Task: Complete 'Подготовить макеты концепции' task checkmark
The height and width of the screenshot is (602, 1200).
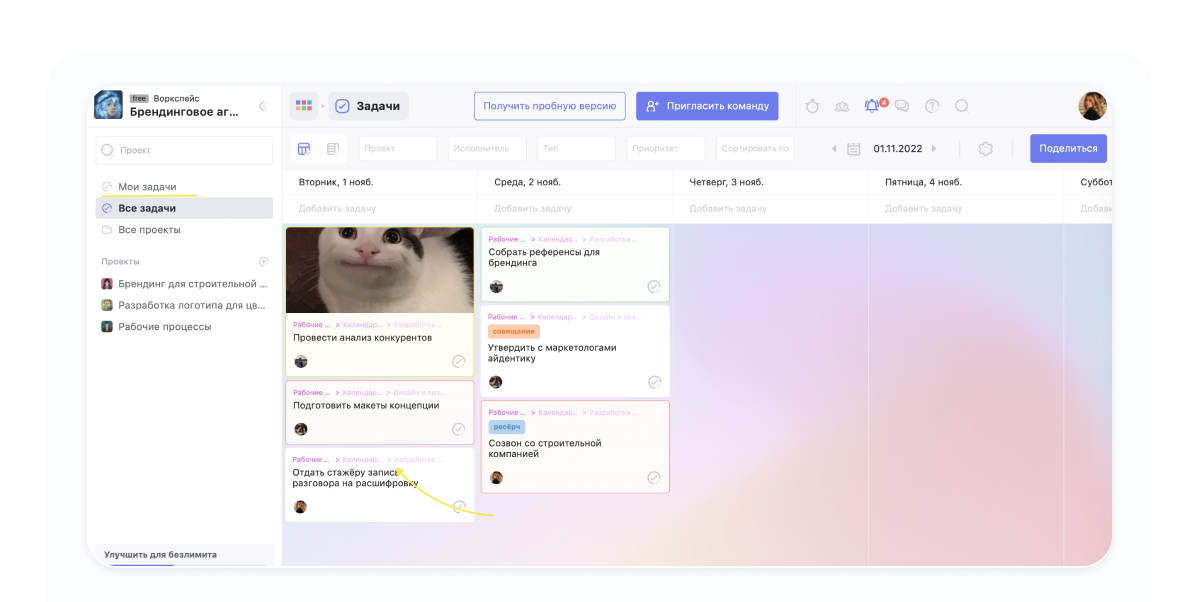Action: (x=458, y=429)
